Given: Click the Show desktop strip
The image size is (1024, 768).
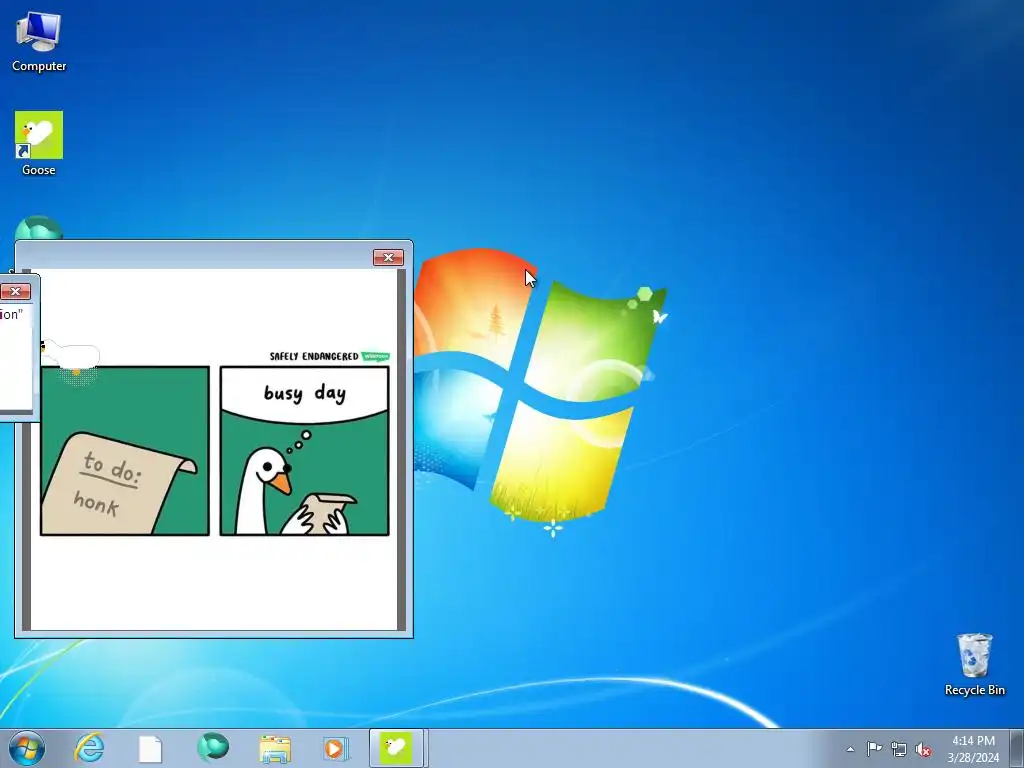Looking at the screenshot, I should [1016, 748].
